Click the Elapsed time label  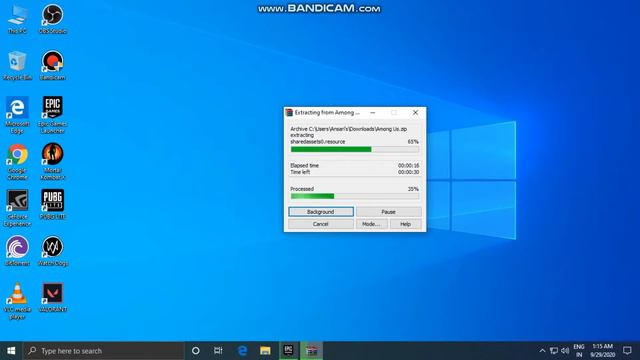point(304,166)
